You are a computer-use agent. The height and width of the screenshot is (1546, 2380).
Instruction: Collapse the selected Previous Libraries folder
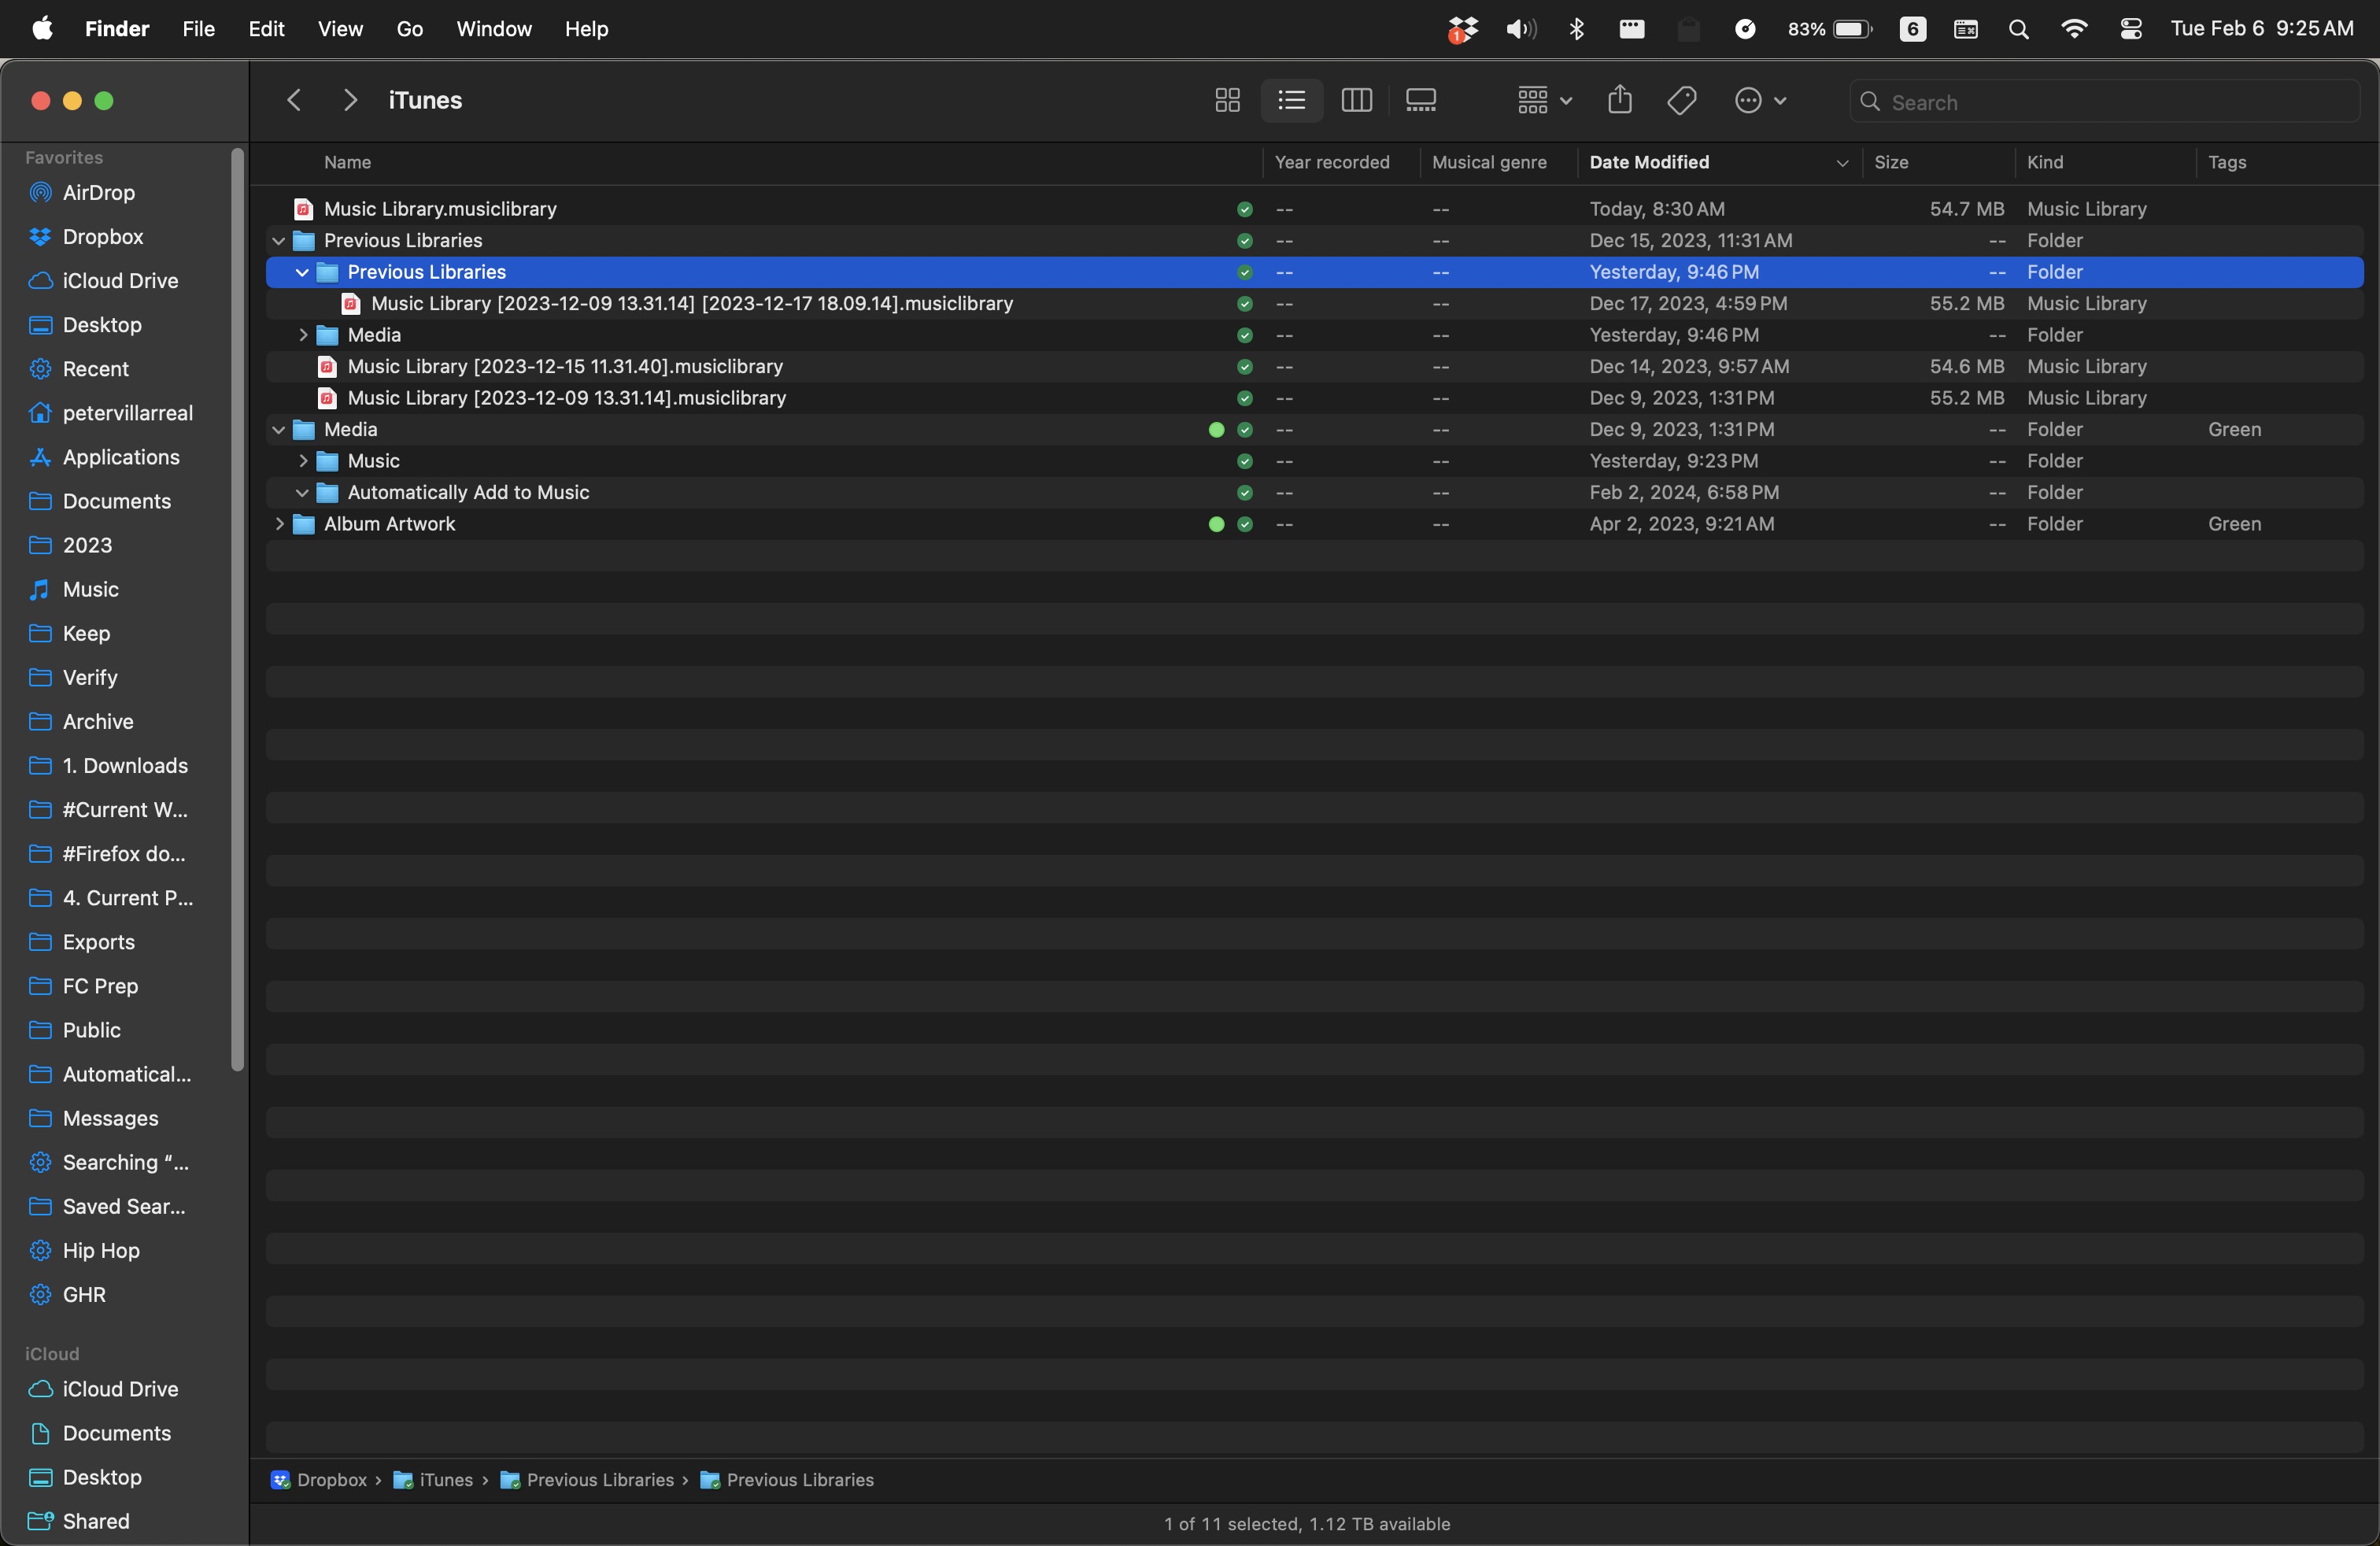302,272
